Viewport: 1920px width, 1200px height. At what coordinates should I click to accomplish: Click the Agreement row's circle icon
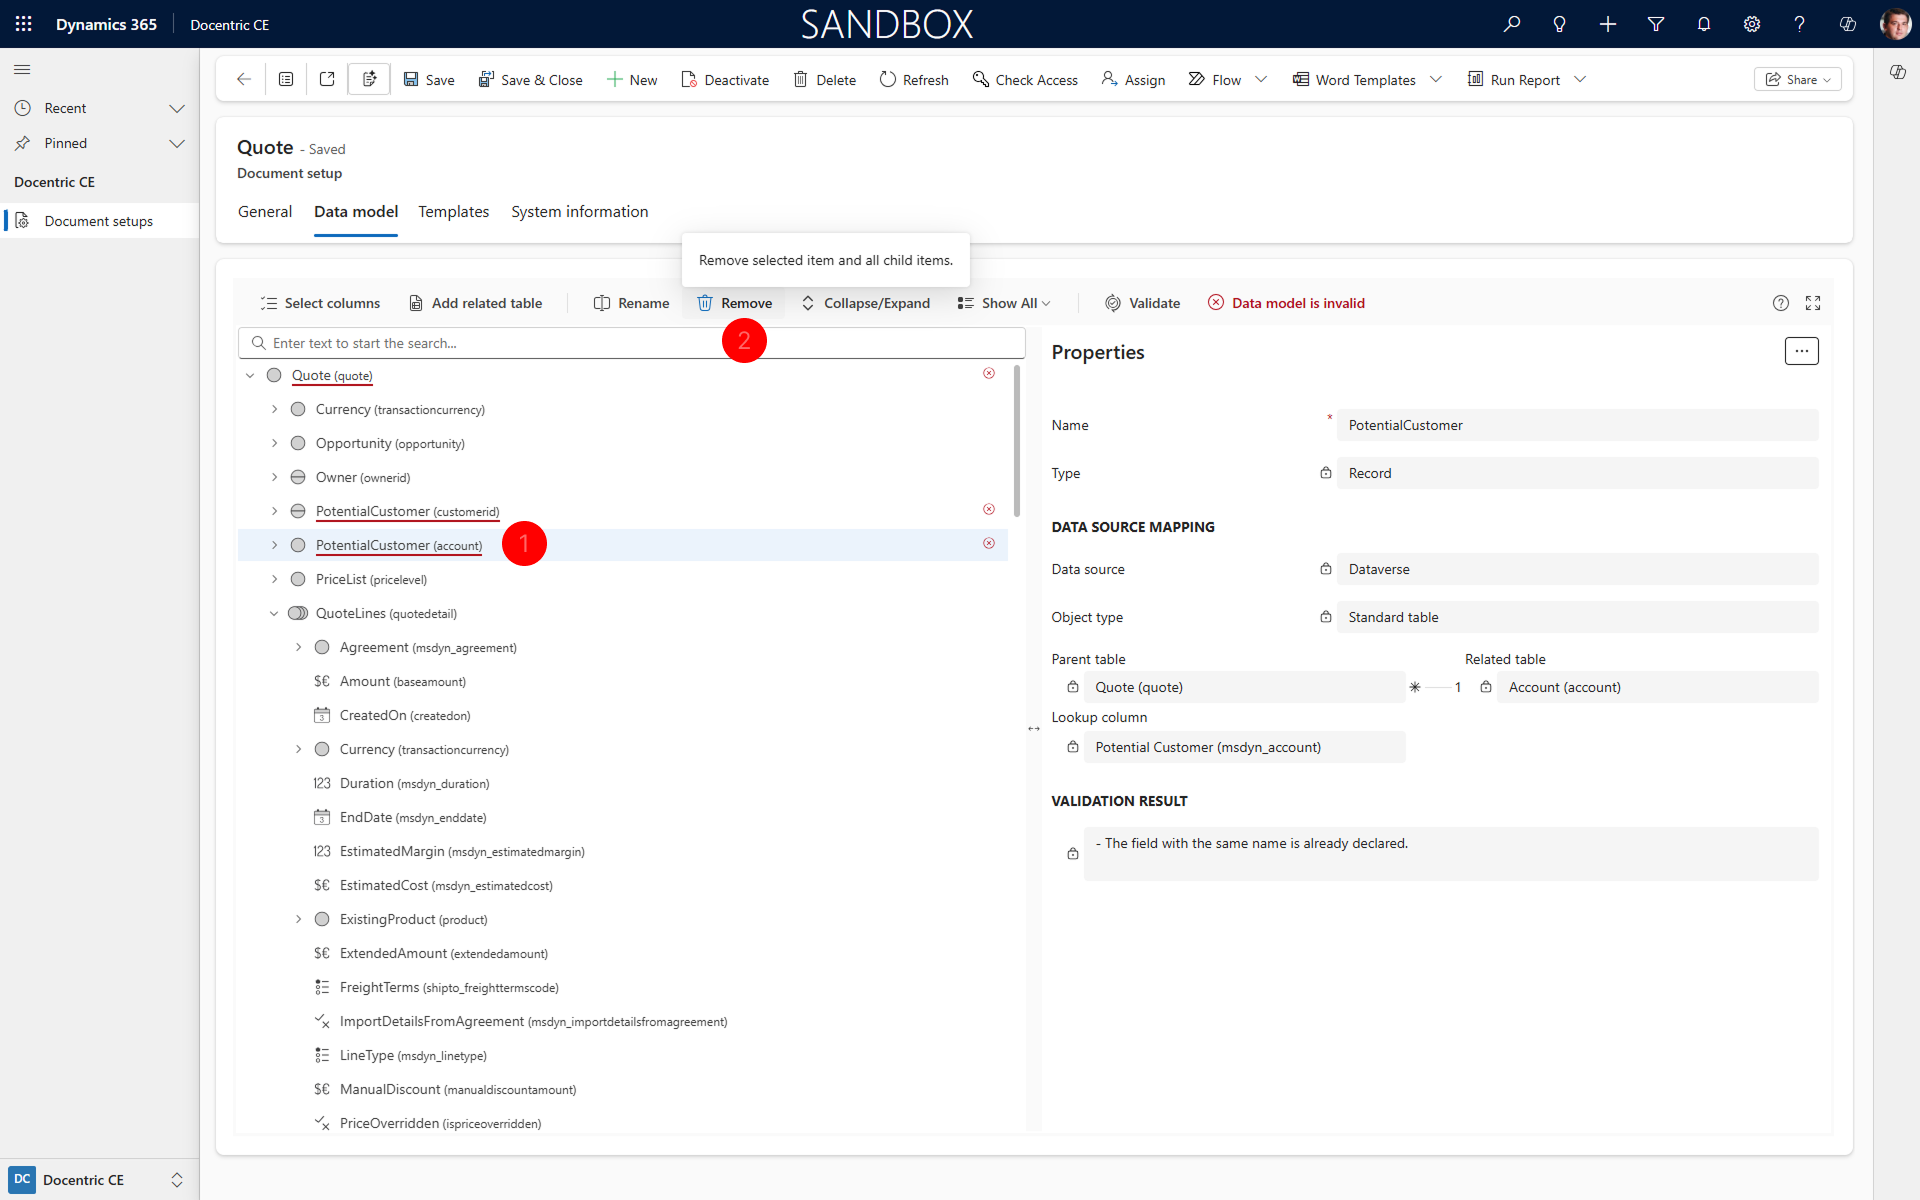point(322,647)
